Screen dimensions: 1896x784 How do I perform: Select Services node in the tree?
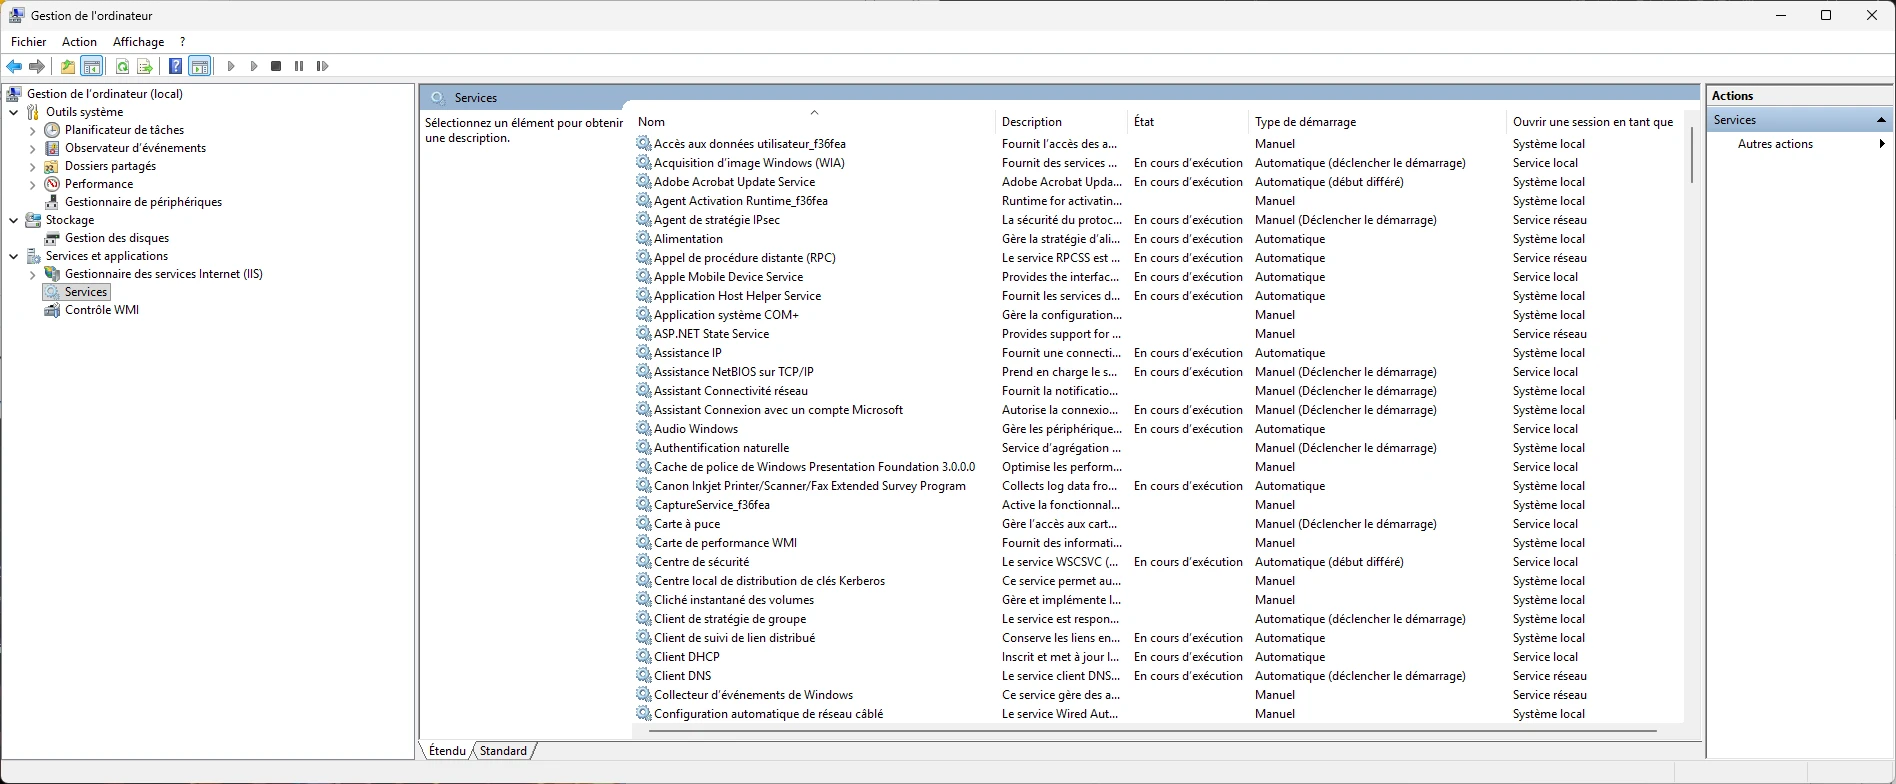[86, 292]
